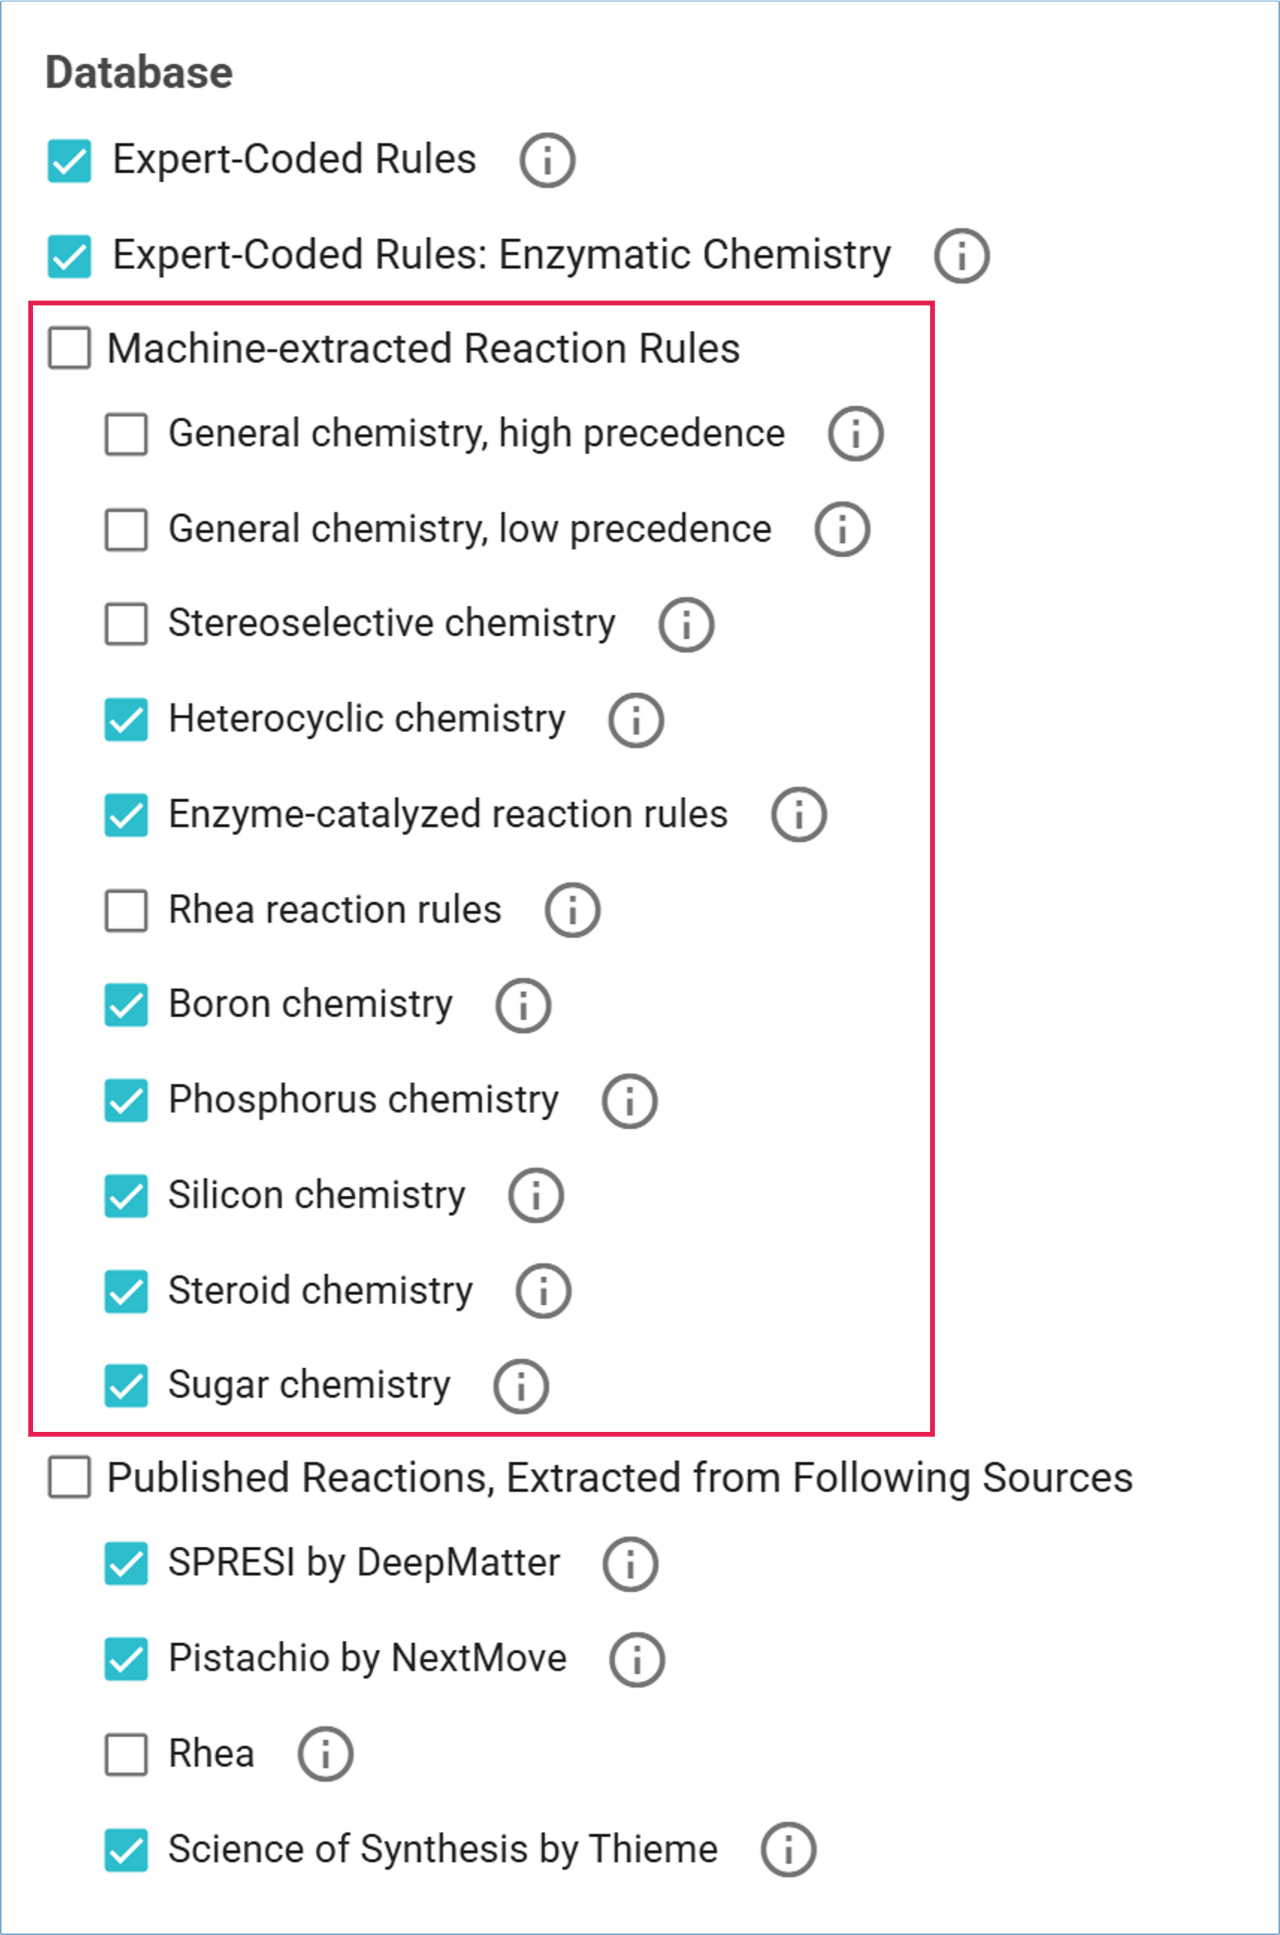Enable Stereoselective chemistry checkbox
The width and height of the screenshot is (1280, 1935).
(x=126, y=624)
